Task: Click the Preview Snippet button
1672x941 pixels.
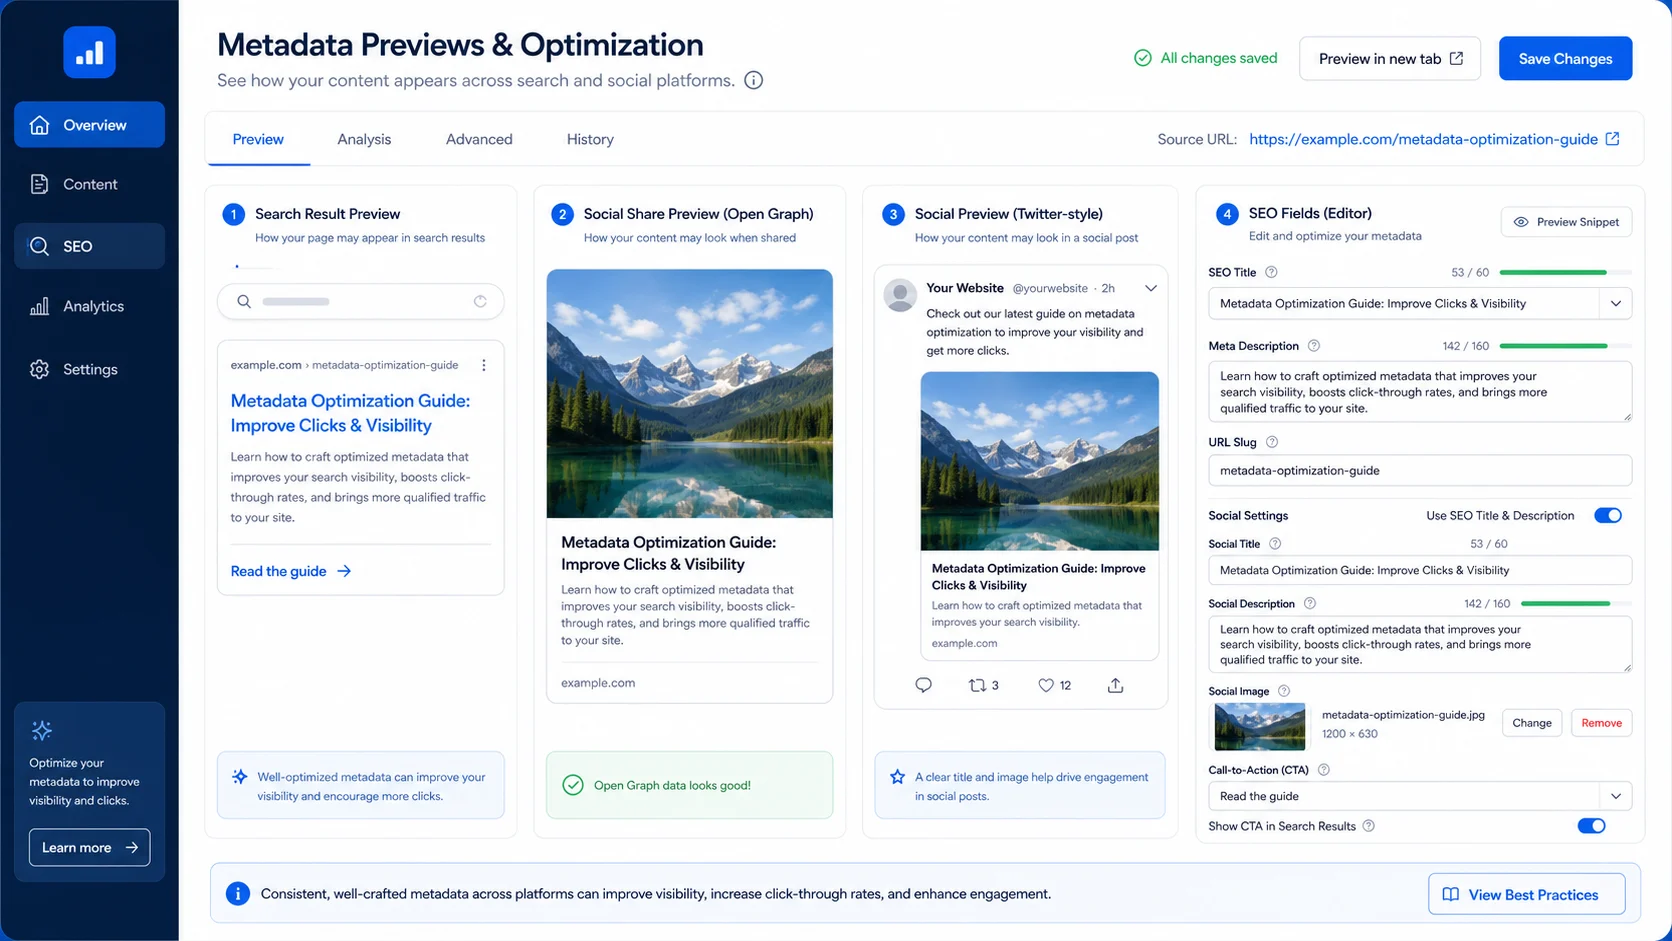Action: (x=1566, y=222)
